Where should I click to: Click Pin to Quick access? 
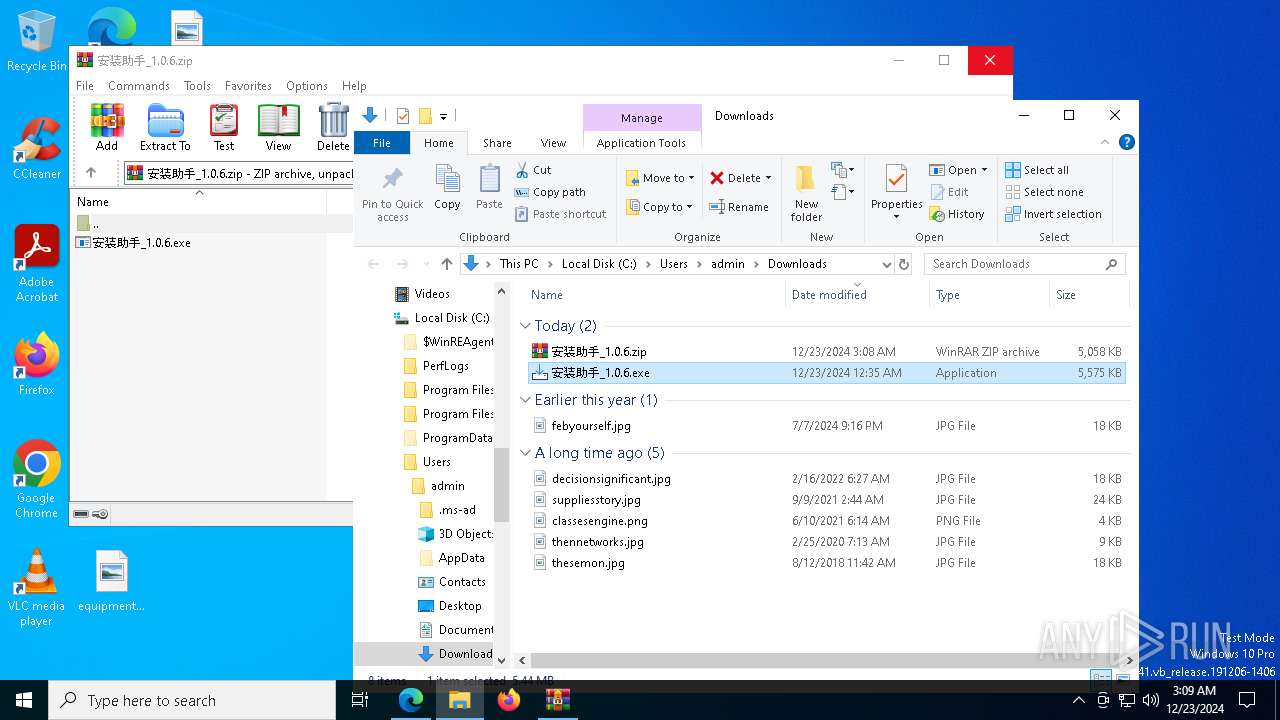[393, 194]
